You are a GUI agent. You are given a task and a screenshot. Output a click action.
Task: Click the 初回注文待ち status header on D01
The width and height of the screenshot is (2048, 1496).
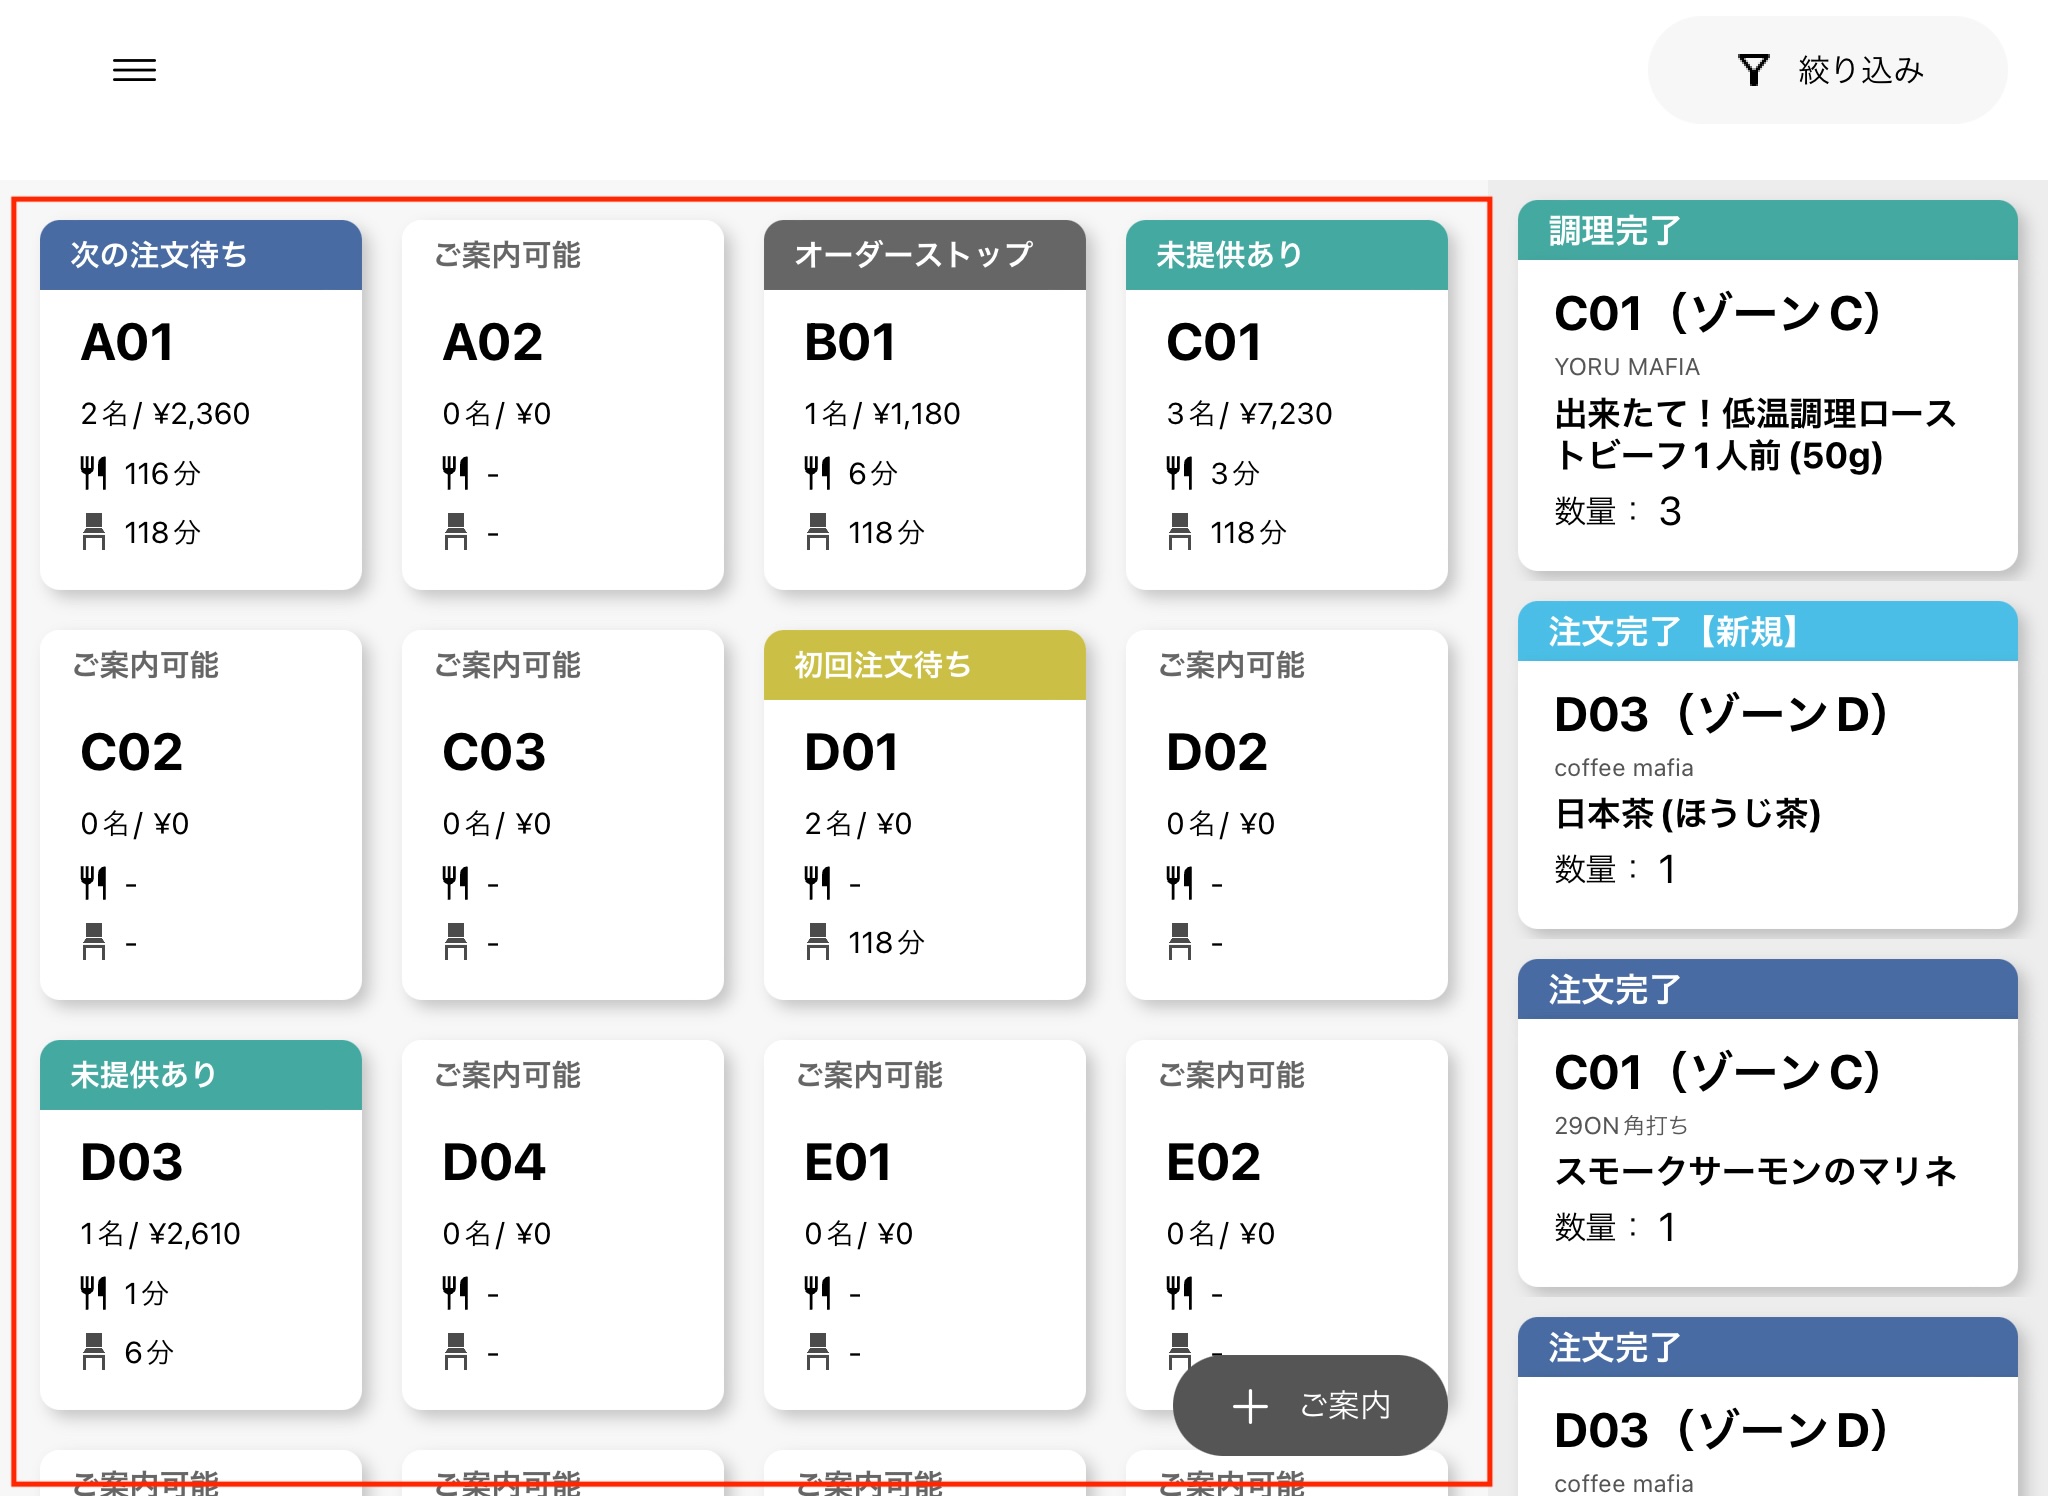[x=925, y=665]
